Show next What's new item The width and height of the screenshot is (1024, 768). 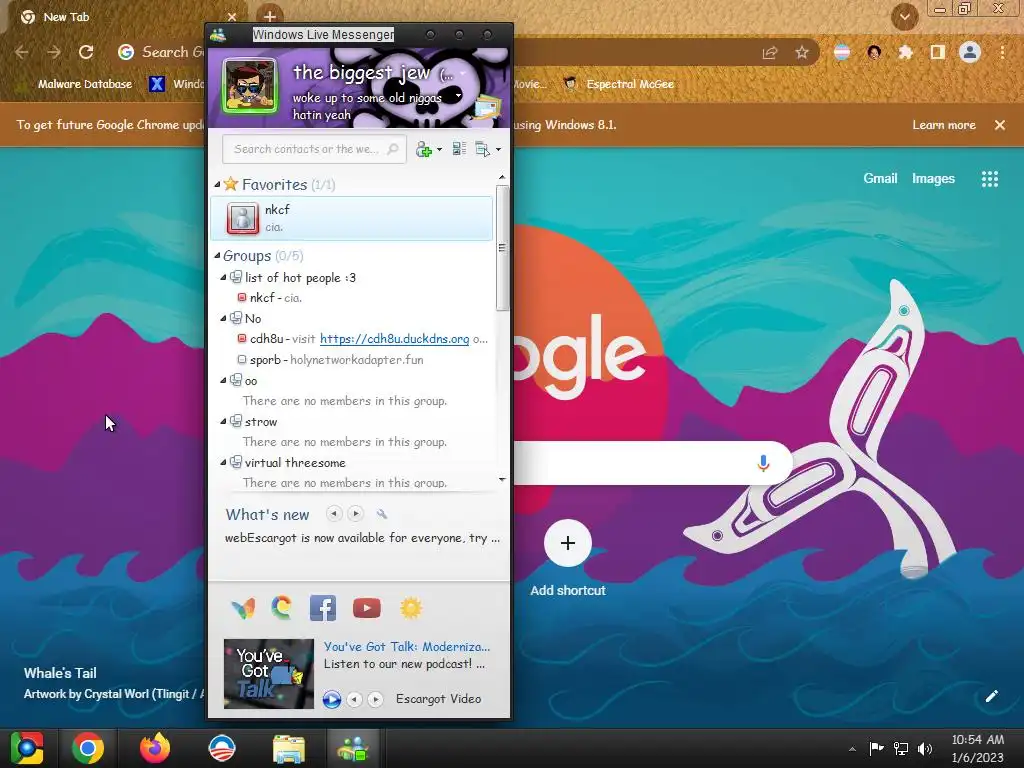355,514
